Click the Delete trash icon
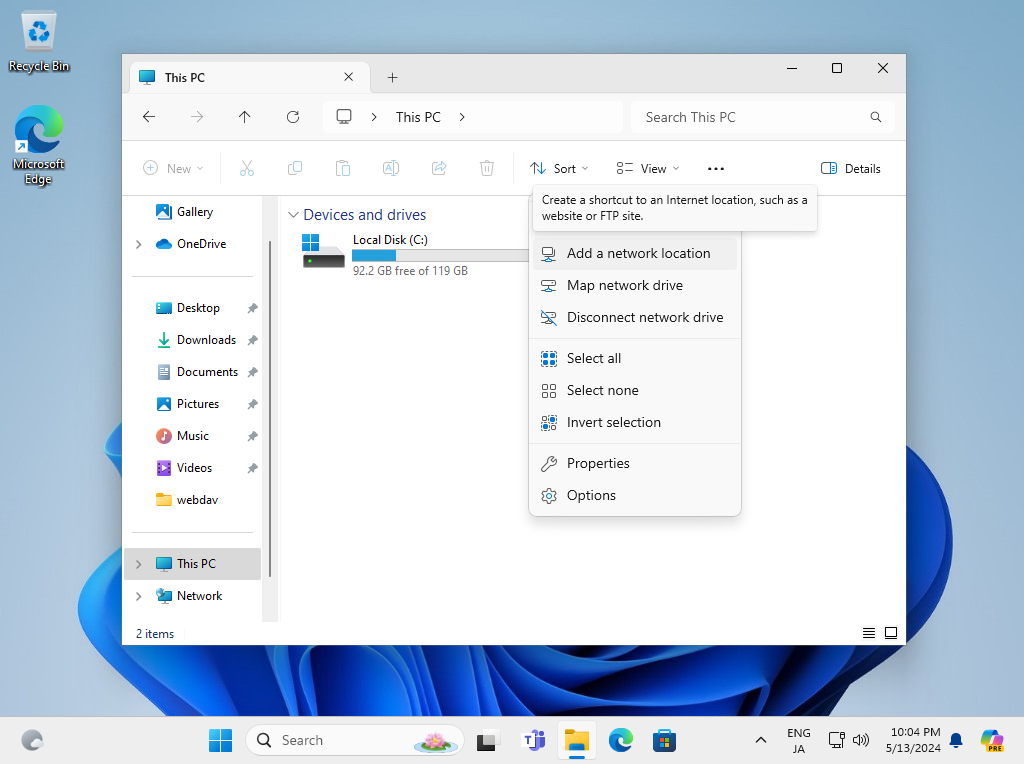Image resolution: width=1024 pixels, height=764 pixels. (487, 168)
